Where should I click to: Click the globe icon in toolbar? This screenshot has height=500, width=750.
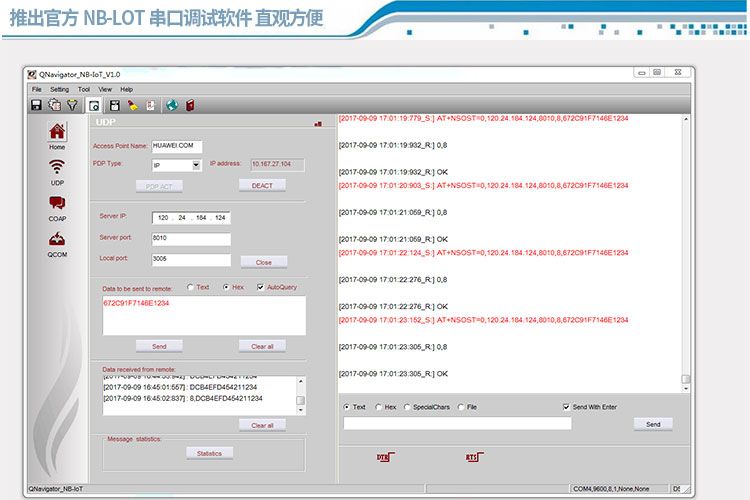coord(172,105)
